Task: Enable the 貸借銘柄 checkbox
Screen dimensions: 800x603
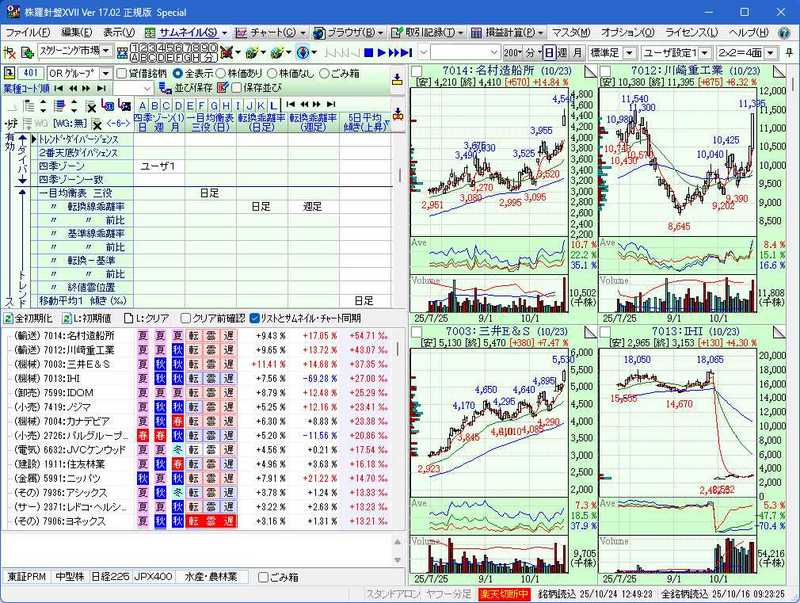Action: coord(121,73)
